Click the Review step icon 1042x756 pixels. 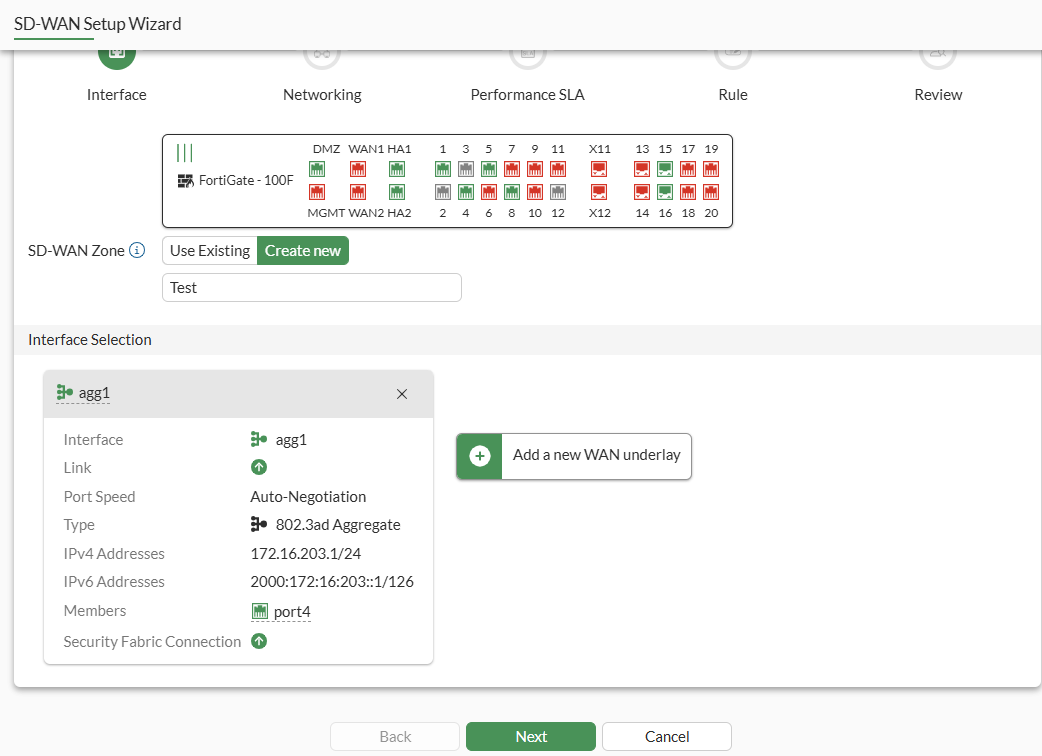coord(937,57)
